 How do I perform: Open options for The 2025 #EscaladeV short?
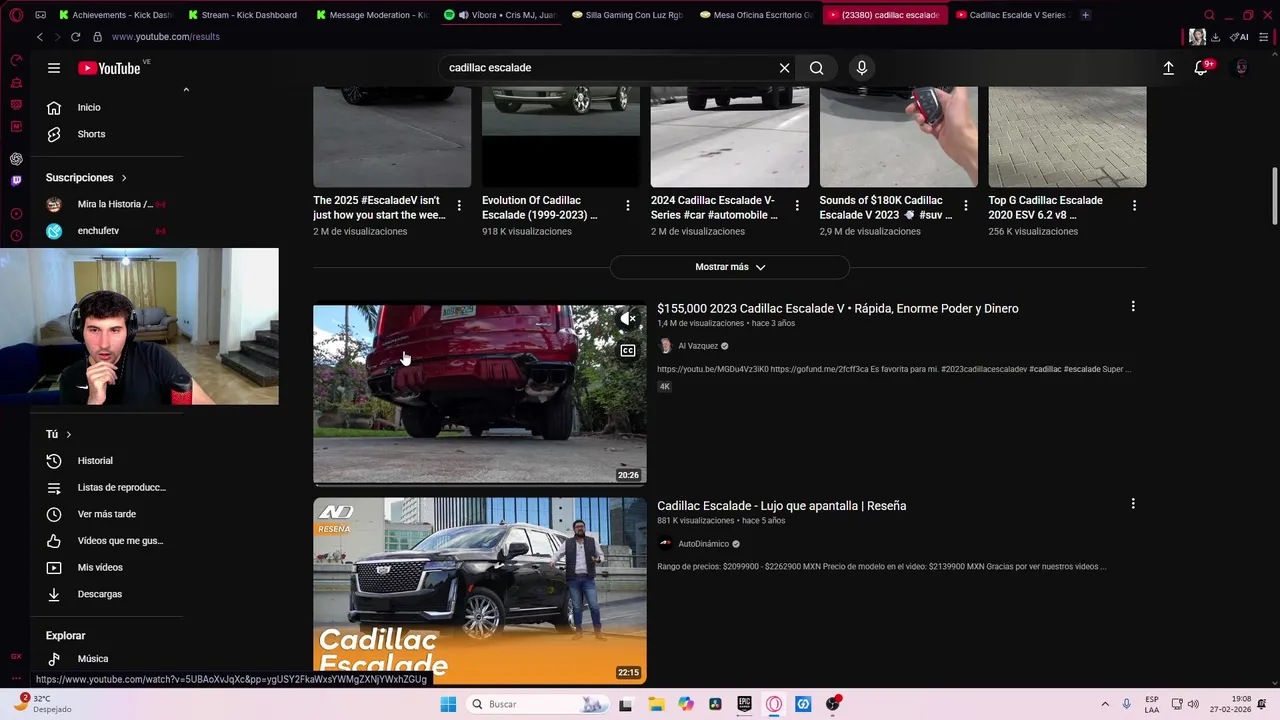tap(459, 205)
